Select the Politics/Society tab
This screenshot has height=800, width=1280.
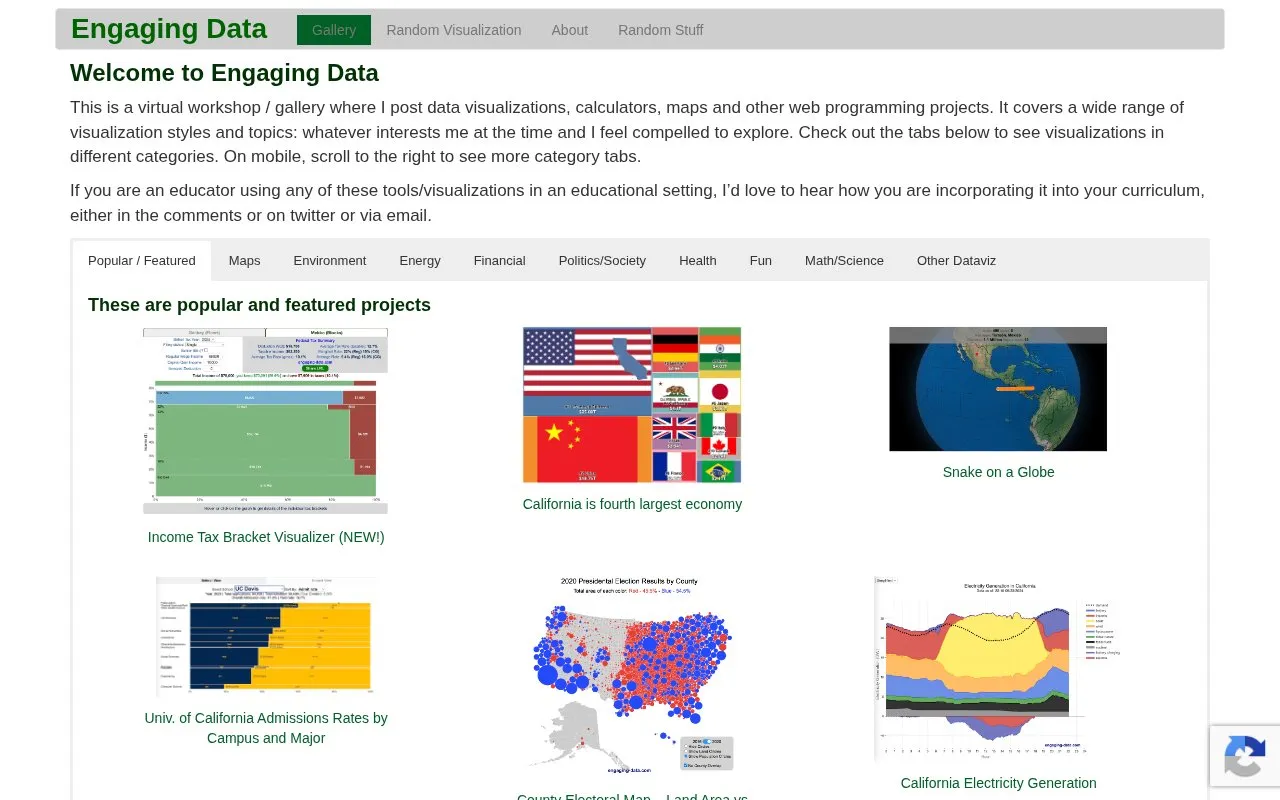602,261
